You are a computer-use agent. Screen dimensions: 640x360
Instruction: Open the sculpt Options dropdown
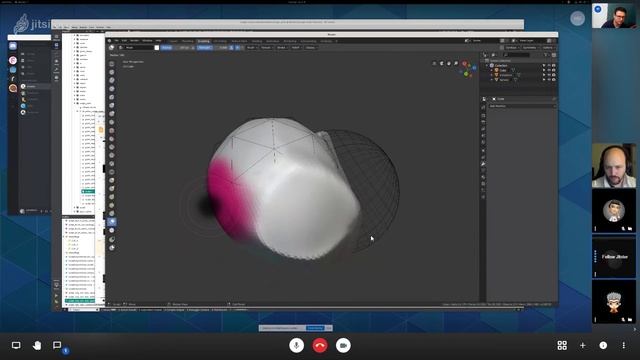click(548, 48)
